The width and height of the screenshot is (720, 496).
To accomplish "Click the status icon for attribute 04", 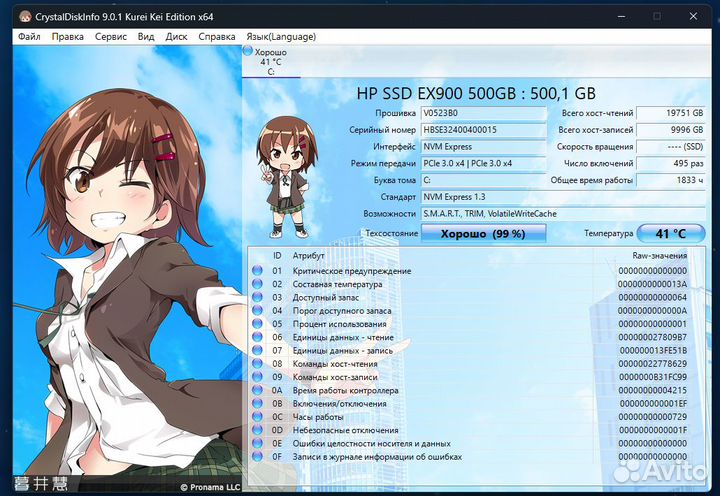I will pos(257,310).
